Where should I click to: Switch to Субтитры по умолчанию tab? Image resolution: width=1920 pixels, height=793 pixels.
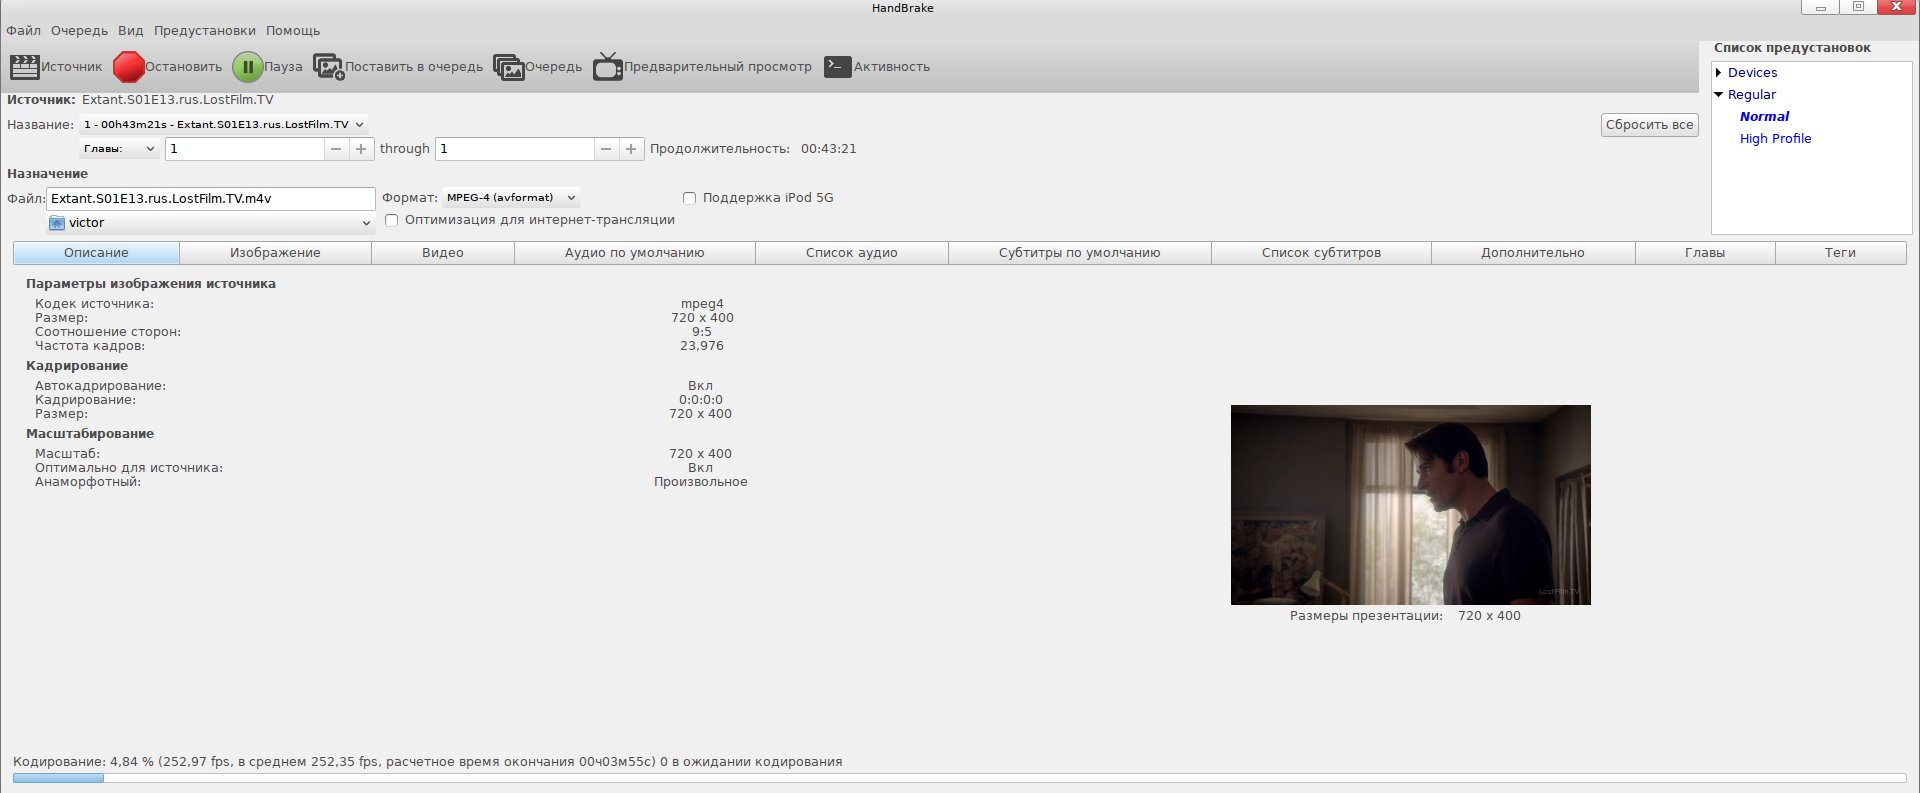point(1080,253)
